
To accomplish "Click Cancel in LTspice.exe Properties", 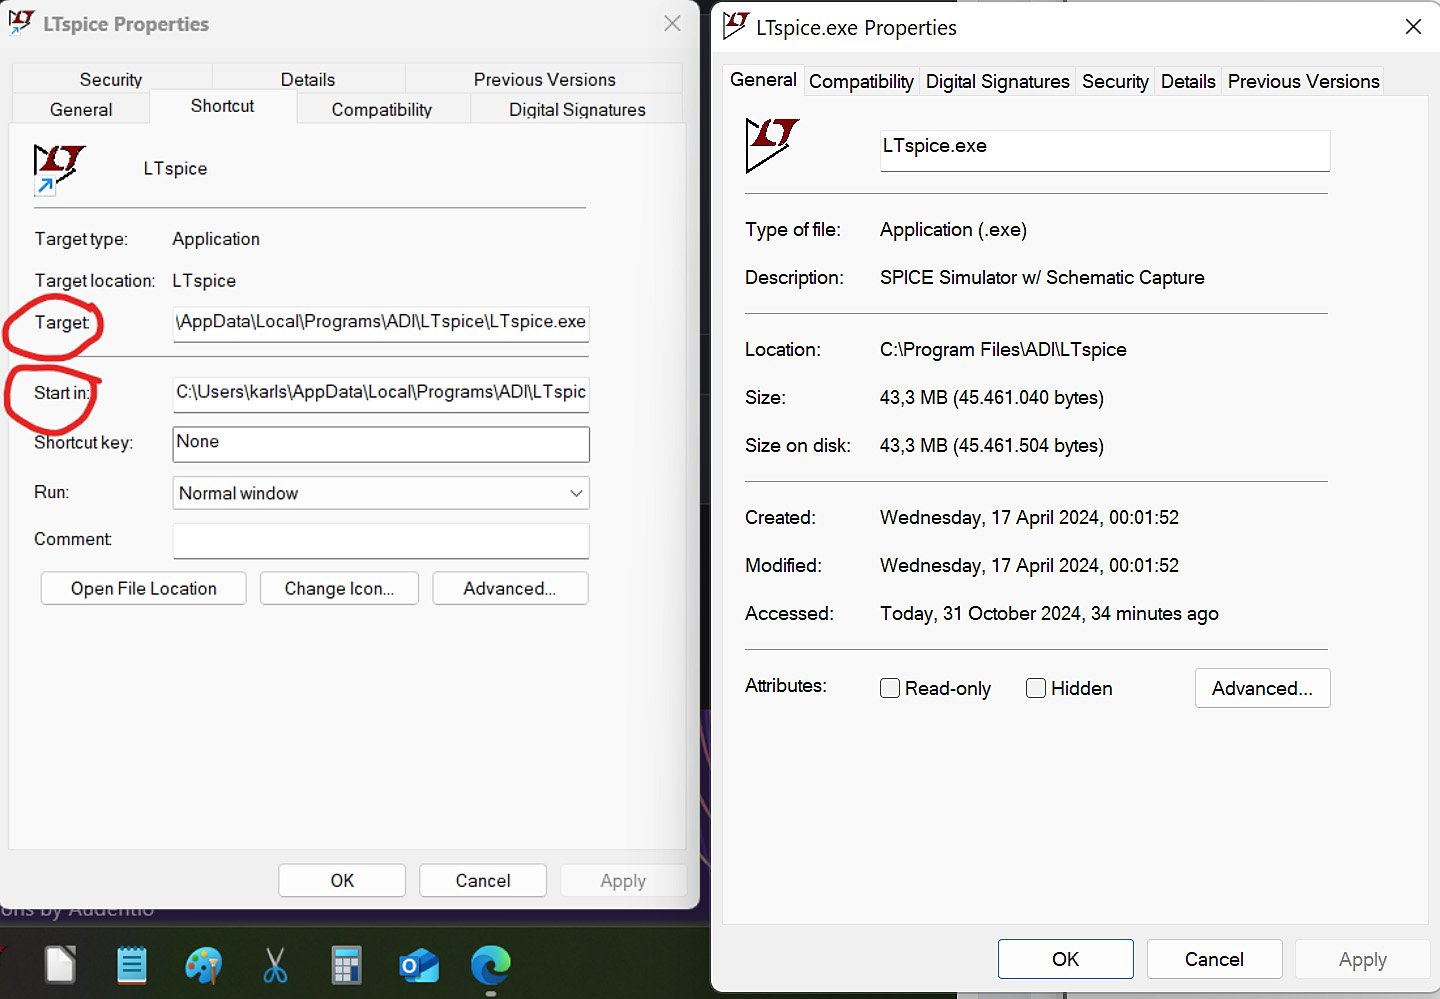I will click(x=1214, y=959).
